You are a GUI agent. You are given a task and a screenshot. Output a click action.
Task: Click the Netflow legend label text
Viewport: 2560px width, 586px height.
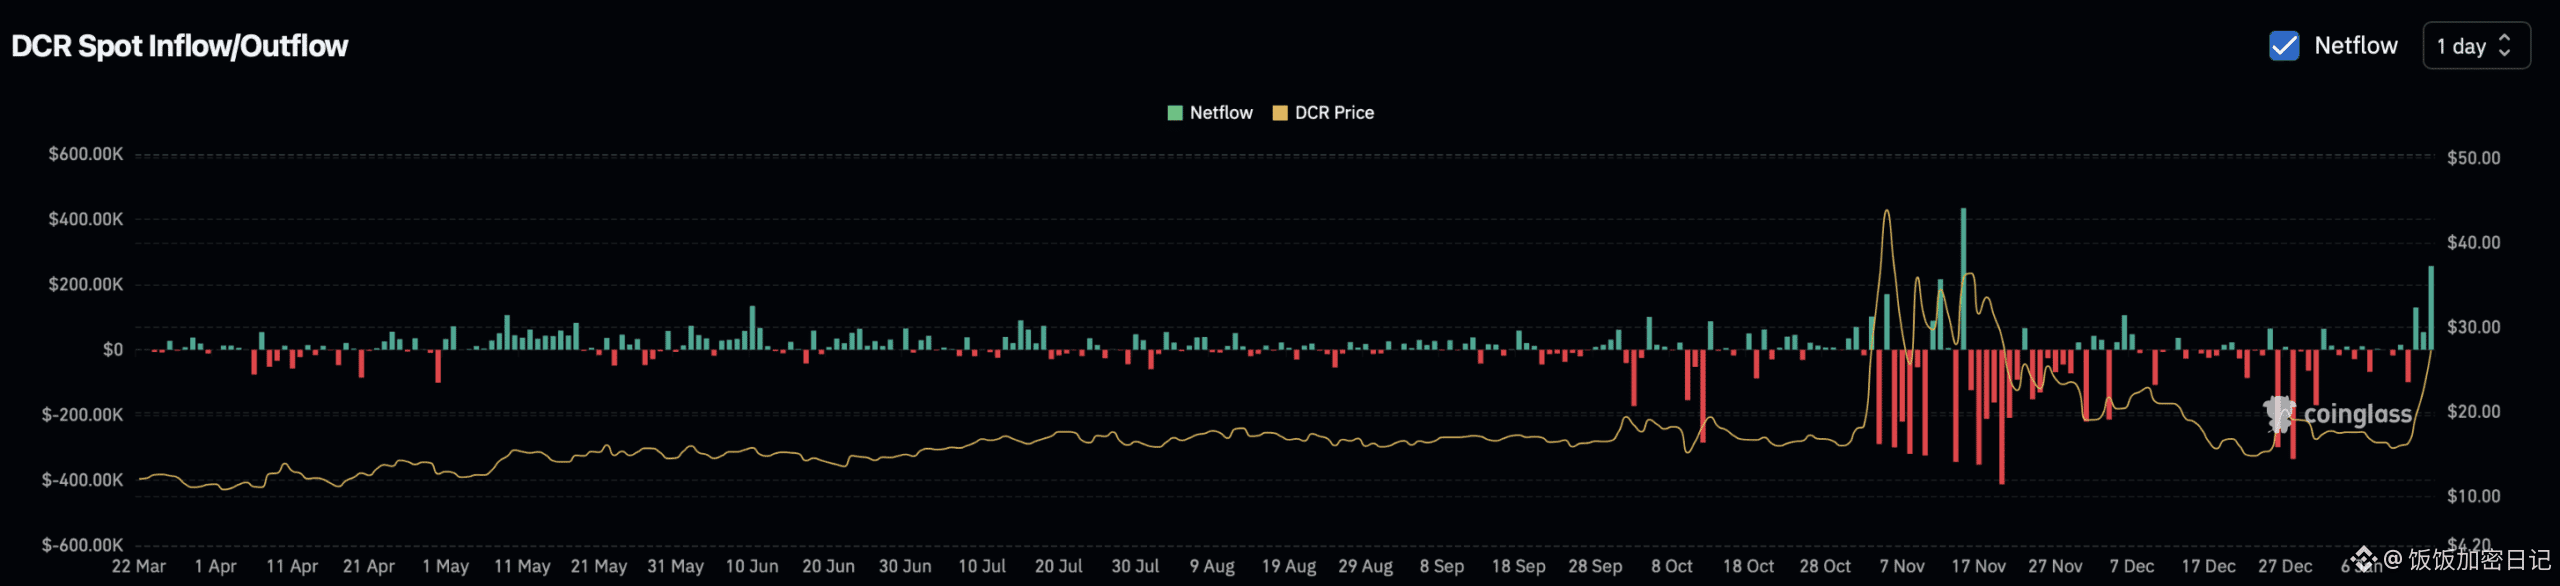click(x=1221, y=113)
